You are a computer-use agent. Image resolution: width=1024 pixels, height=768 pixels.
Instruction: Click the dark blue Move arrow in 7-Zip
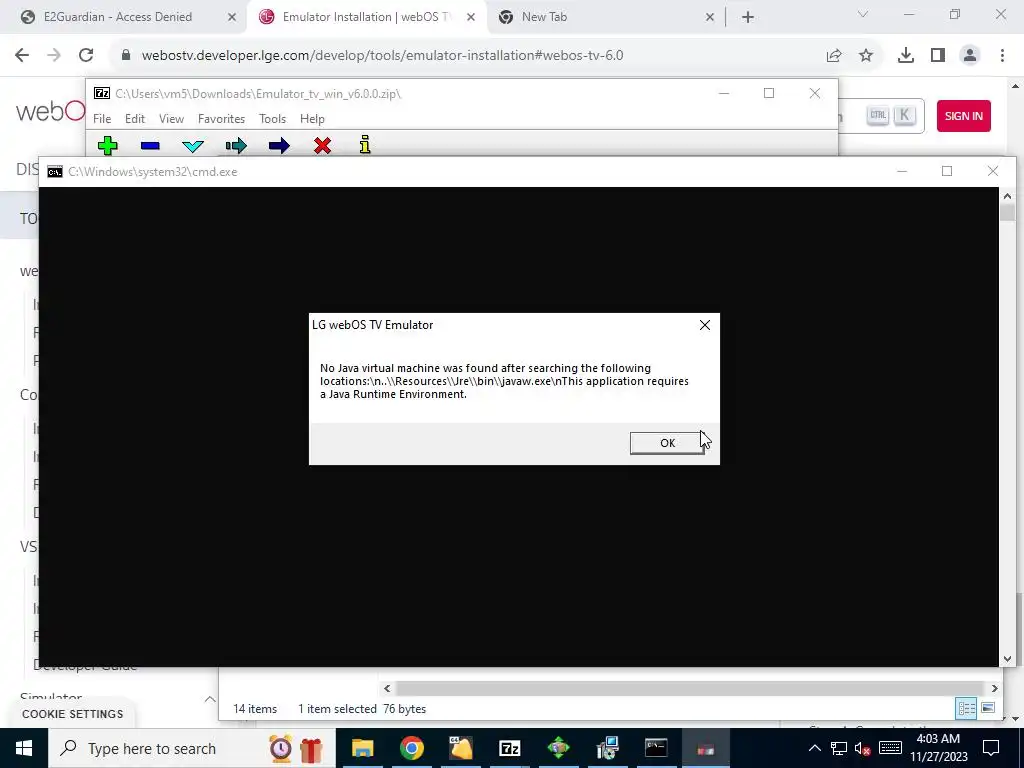[279, 146]
